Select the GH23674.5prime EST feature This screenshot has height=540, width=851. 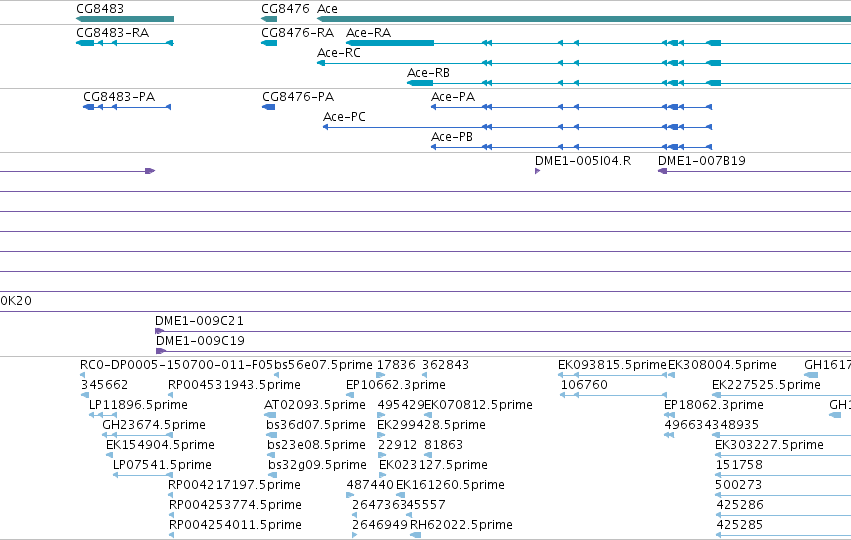click(138, 435)
